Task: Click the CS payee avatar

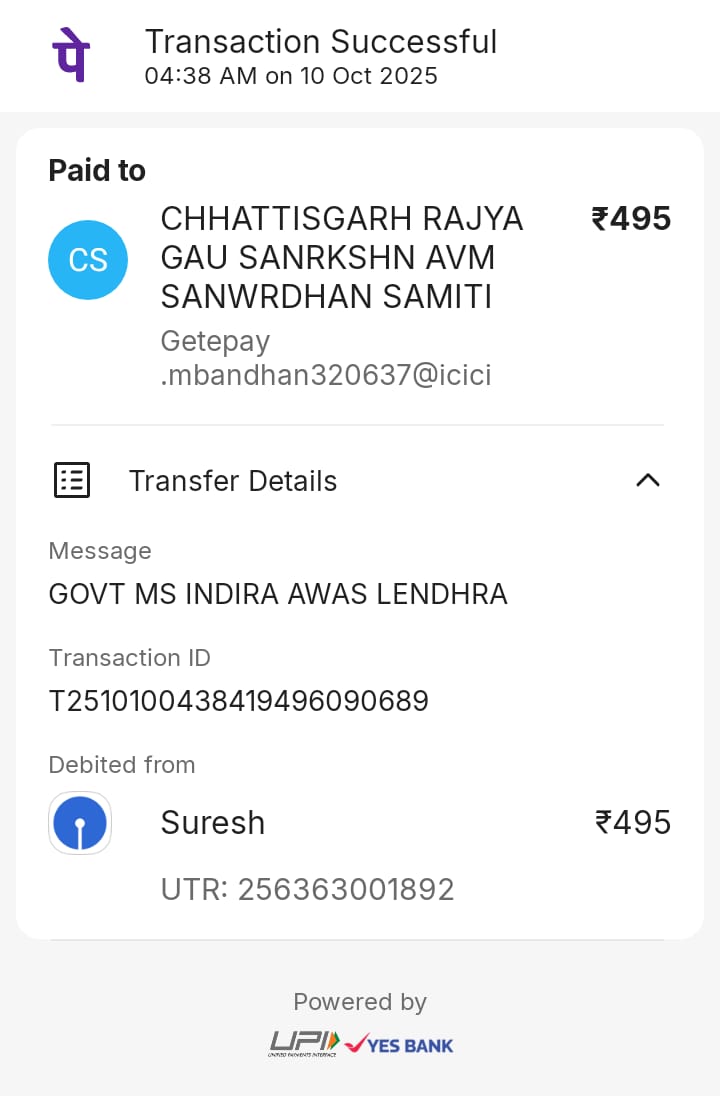Action: [88, 260]
